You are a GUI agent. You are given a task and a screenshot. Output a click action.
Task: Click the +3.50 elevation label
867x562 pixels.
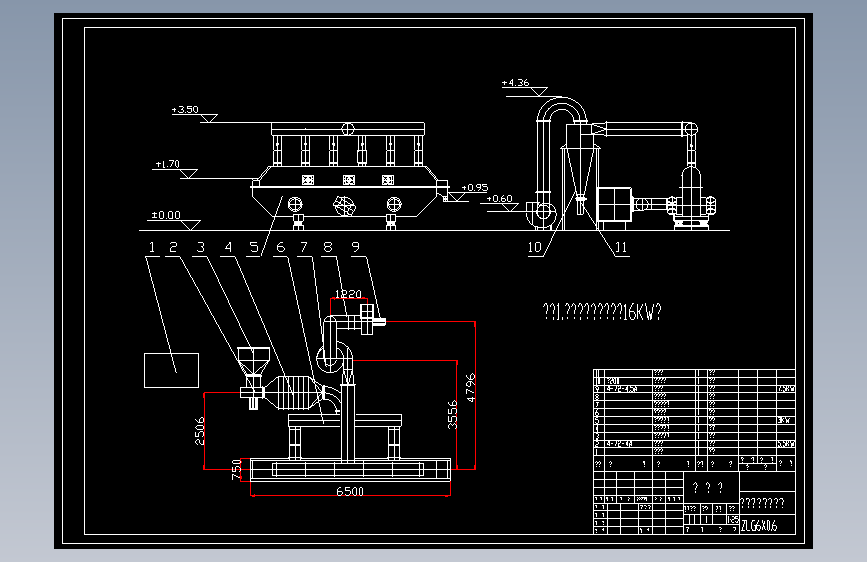coord(185,110)
